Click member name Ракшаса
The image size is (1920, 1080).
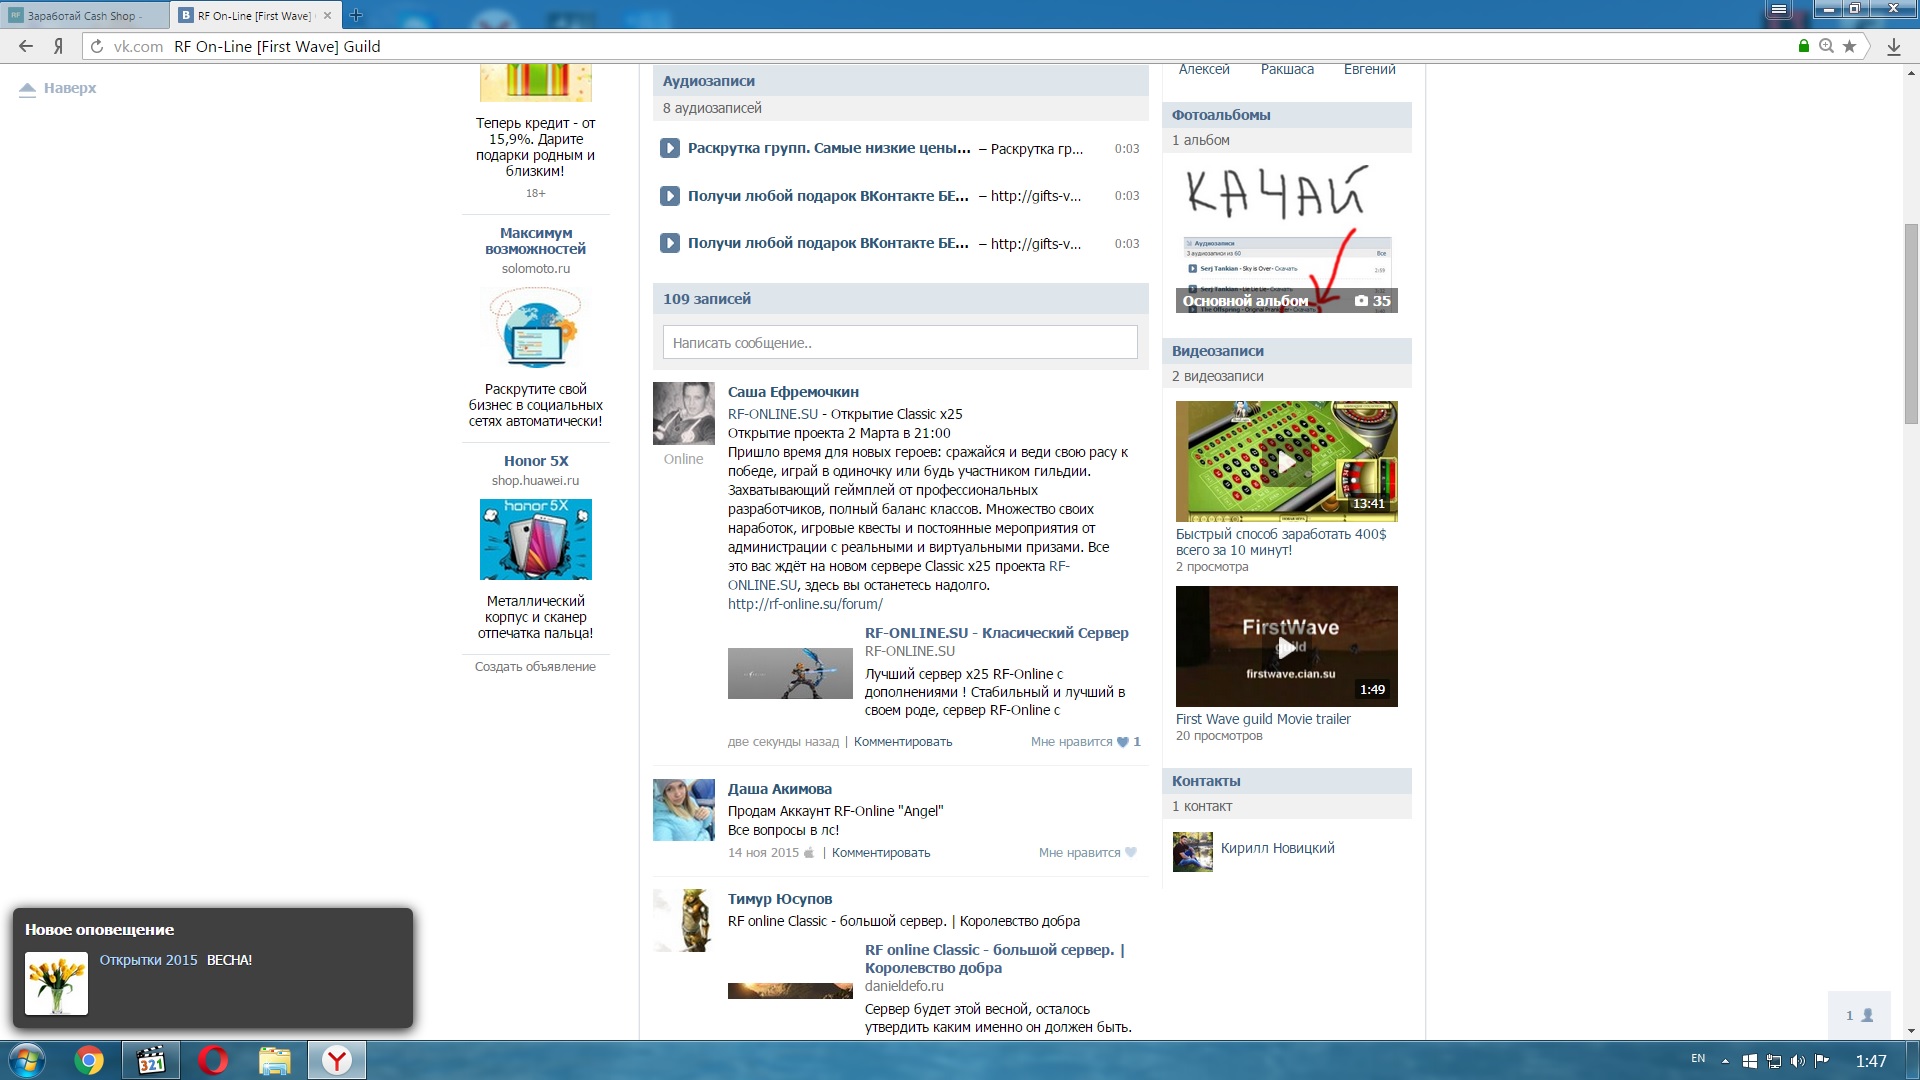pyautogui.click(x=1287, y=69)
